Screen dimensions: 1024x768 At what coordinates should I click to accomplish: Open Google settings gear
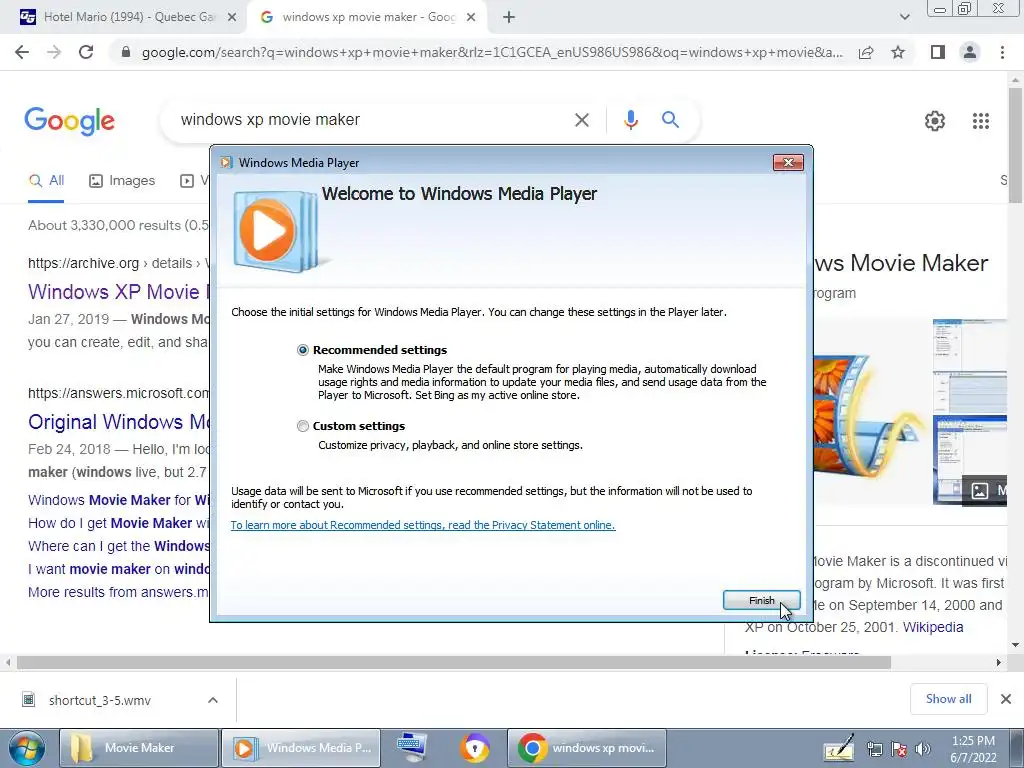point(935,121)
